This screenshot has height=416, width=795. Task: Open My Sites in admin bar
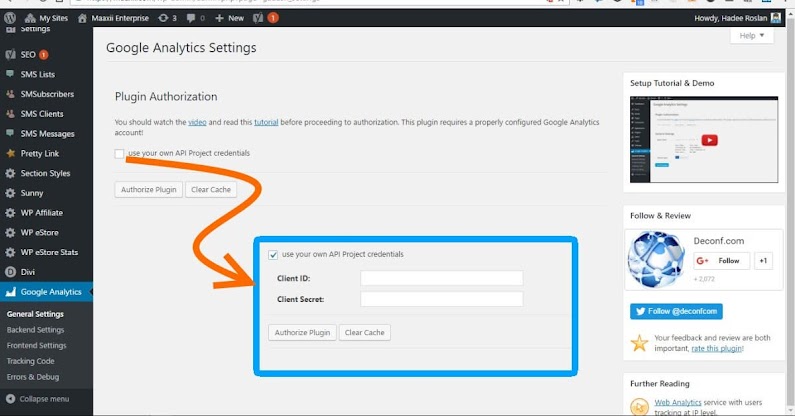click(x=46, y=18)
